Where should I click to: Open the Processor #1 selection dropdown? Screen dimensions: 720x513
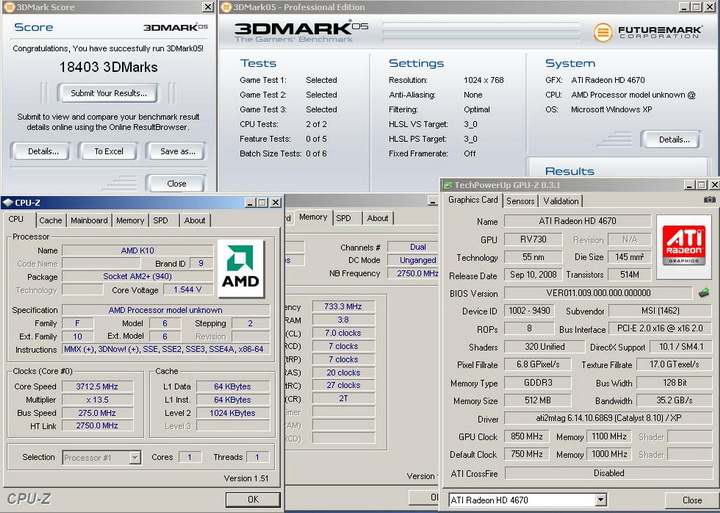(135, 457)
